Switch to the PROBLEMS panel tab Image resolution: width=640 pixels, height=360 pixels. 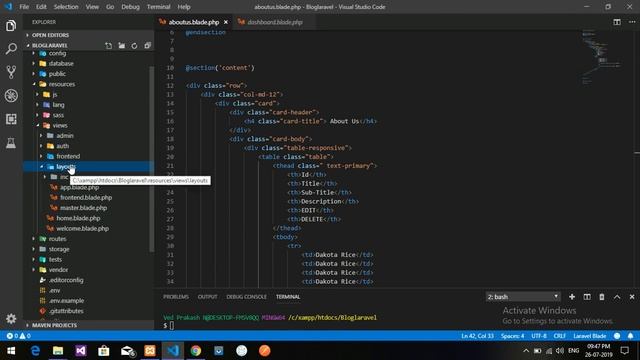point(176,297)
